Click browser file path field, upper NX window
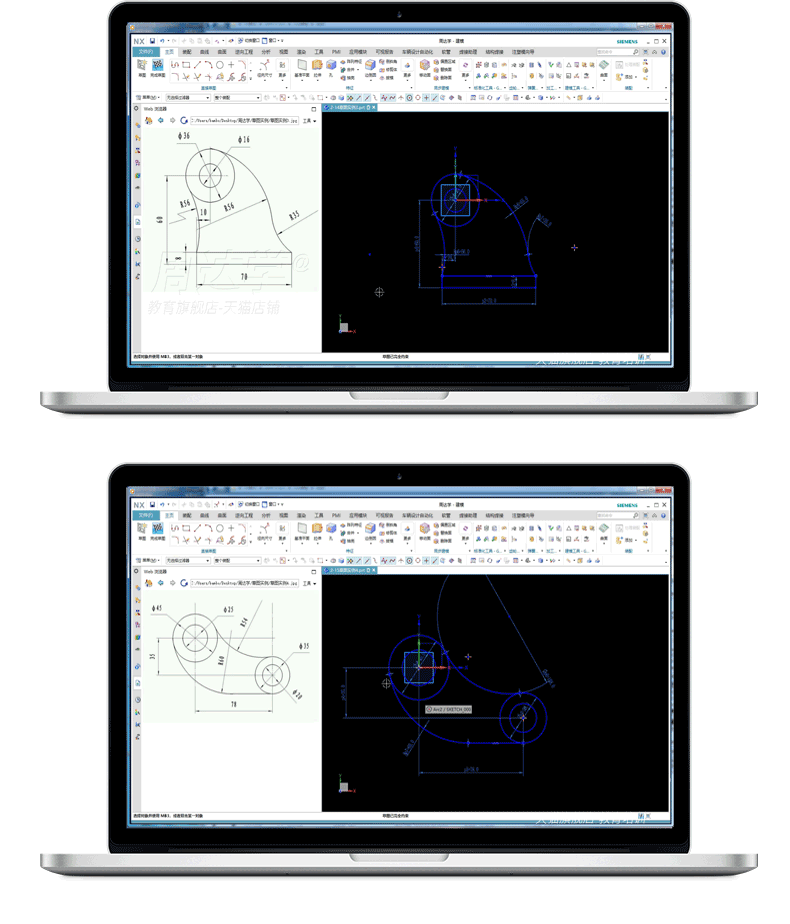 (244, 120)
